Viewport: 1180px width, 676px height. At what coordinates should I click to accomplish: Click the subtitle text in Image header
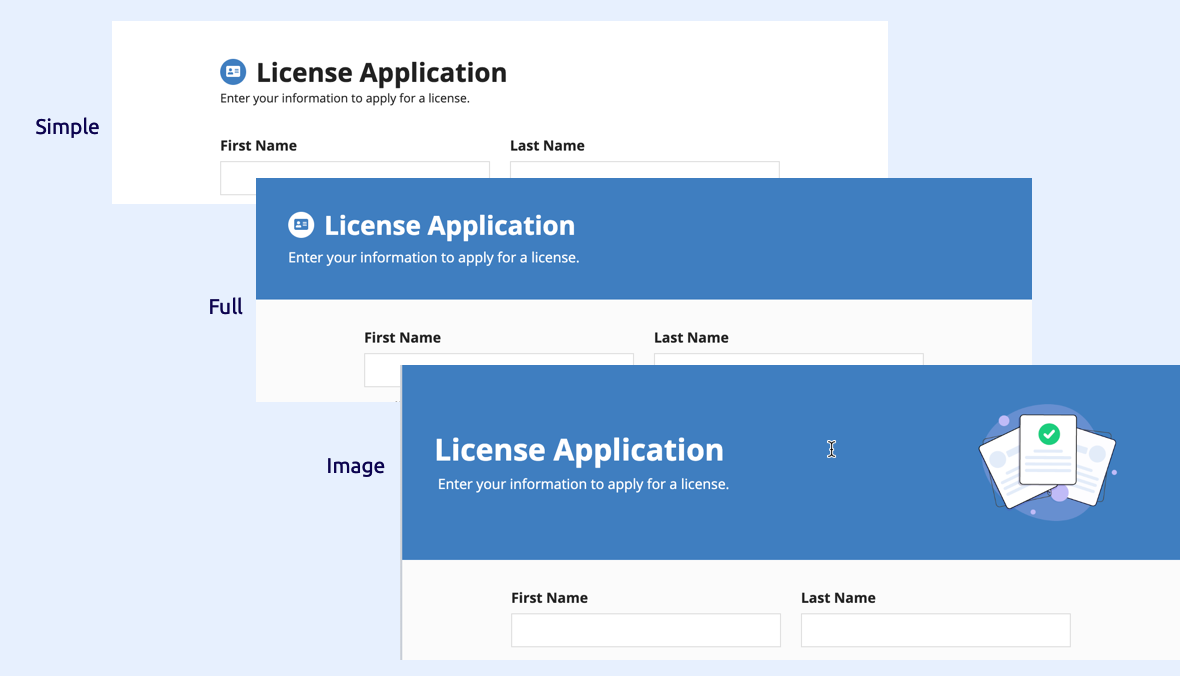583,484
